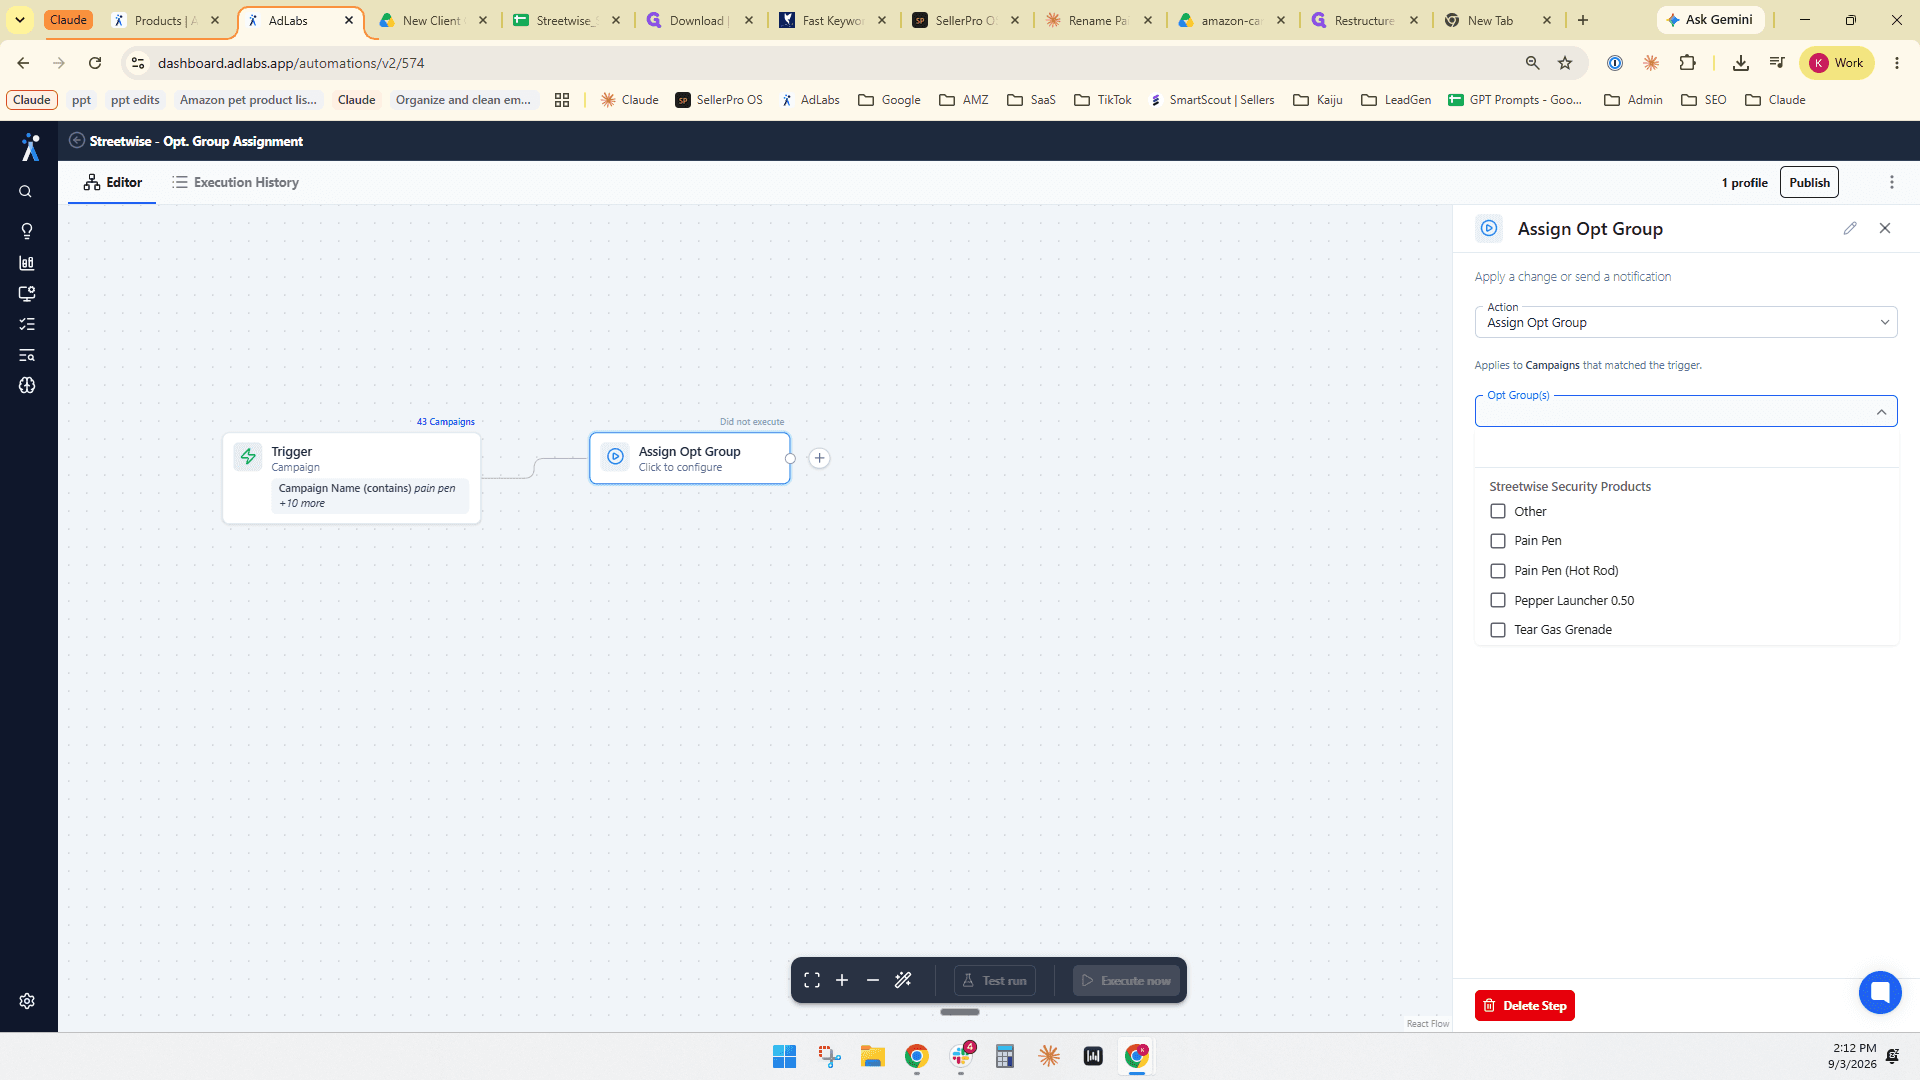This screenshot has width=1920, height=1080.
Task: Open Chrome downloads icon
Action: [x=1741, y=63]
